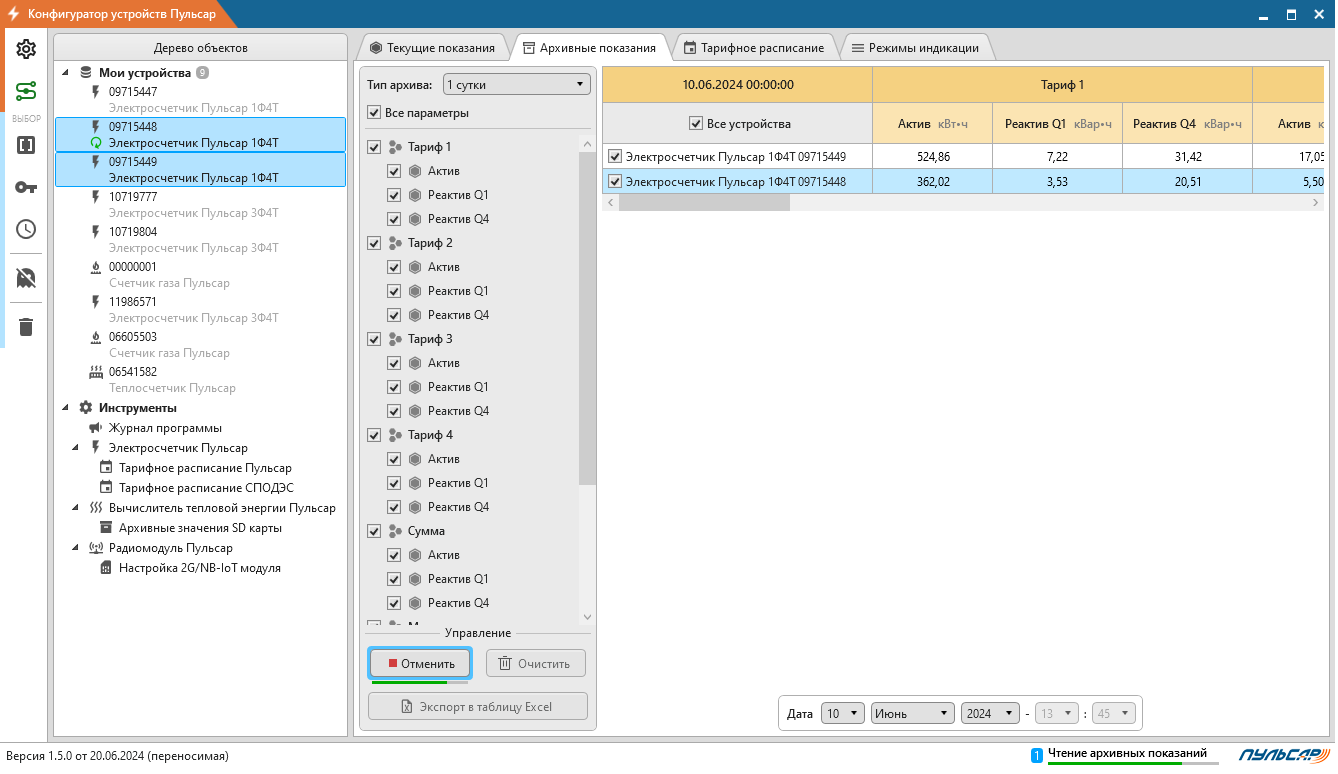
Task: Uncheck the Сумма group checkbox
Action: click(374, 531)
